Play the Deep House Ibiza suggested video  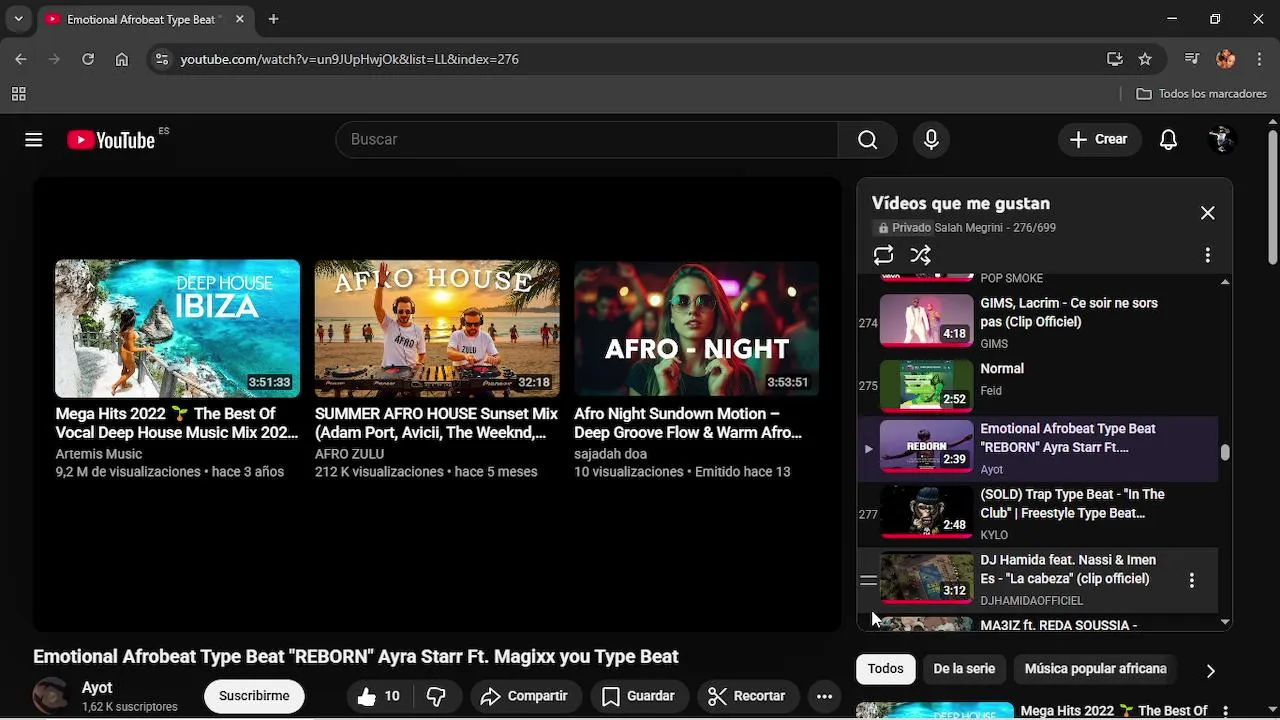click(177, 328)
